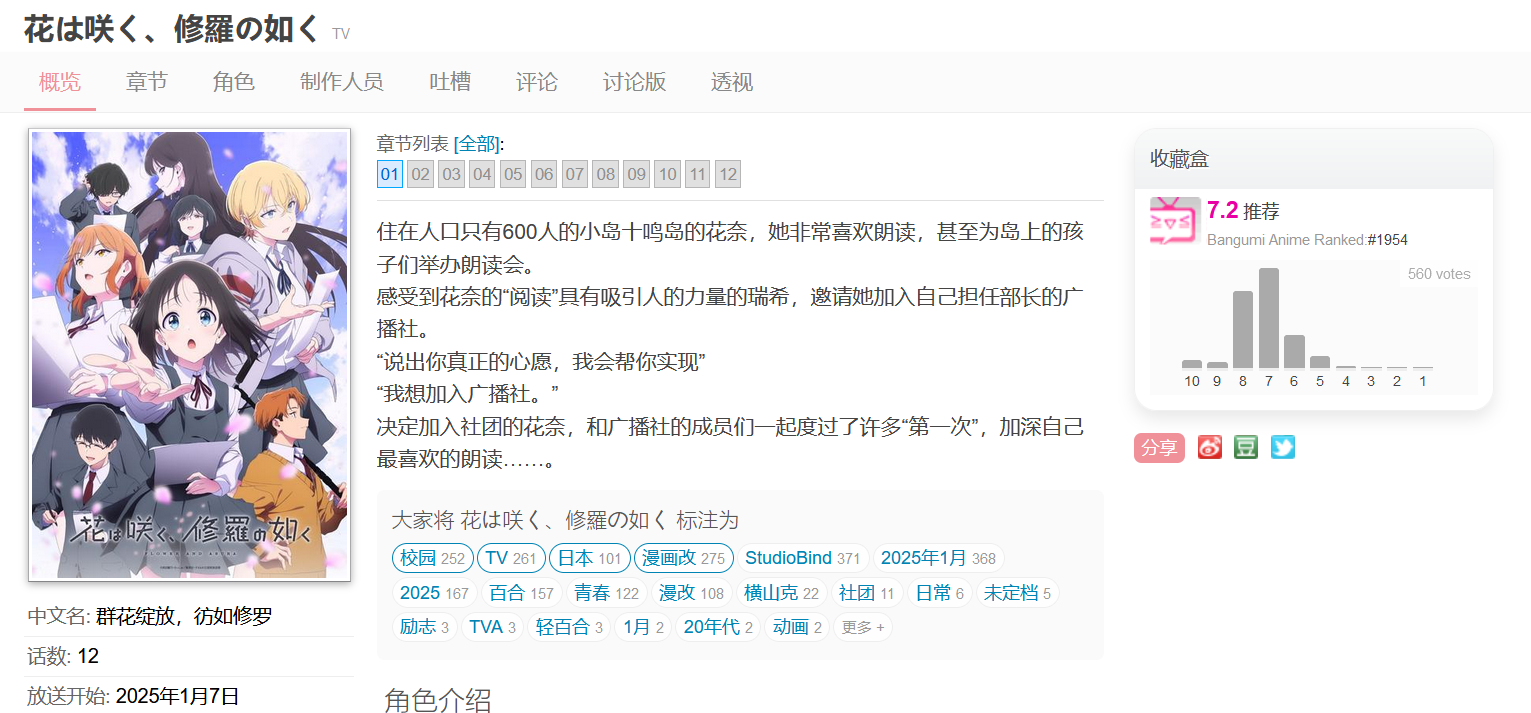Select episode 09
Viewport: 1531px width, 713px height.
[636, 175]
